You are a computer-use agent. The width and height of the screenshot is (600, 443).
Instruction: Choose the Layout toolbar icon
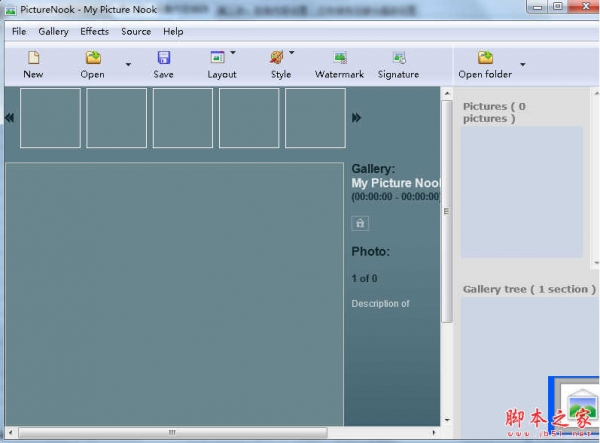tap(217, 58)
